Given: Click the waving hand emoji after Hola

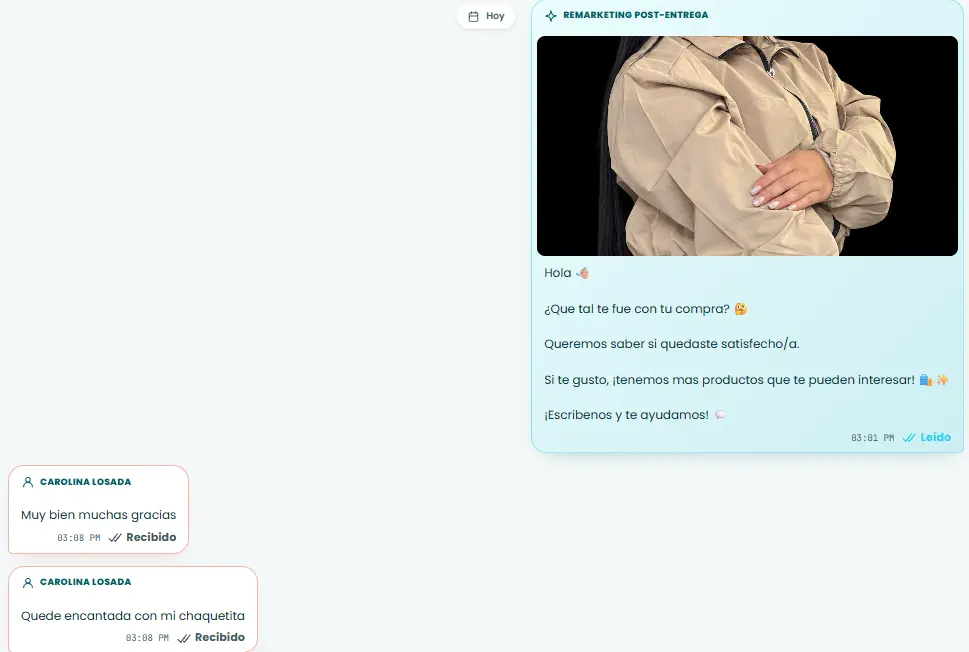Looking at the screenshot, I should point(582,273).
